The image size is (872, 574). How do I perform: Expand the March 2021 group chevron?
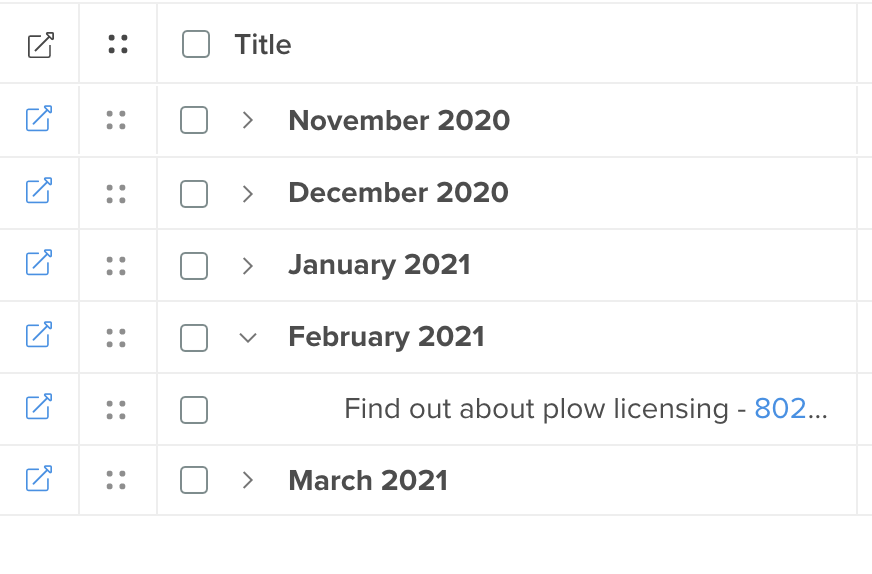(248, 480)
